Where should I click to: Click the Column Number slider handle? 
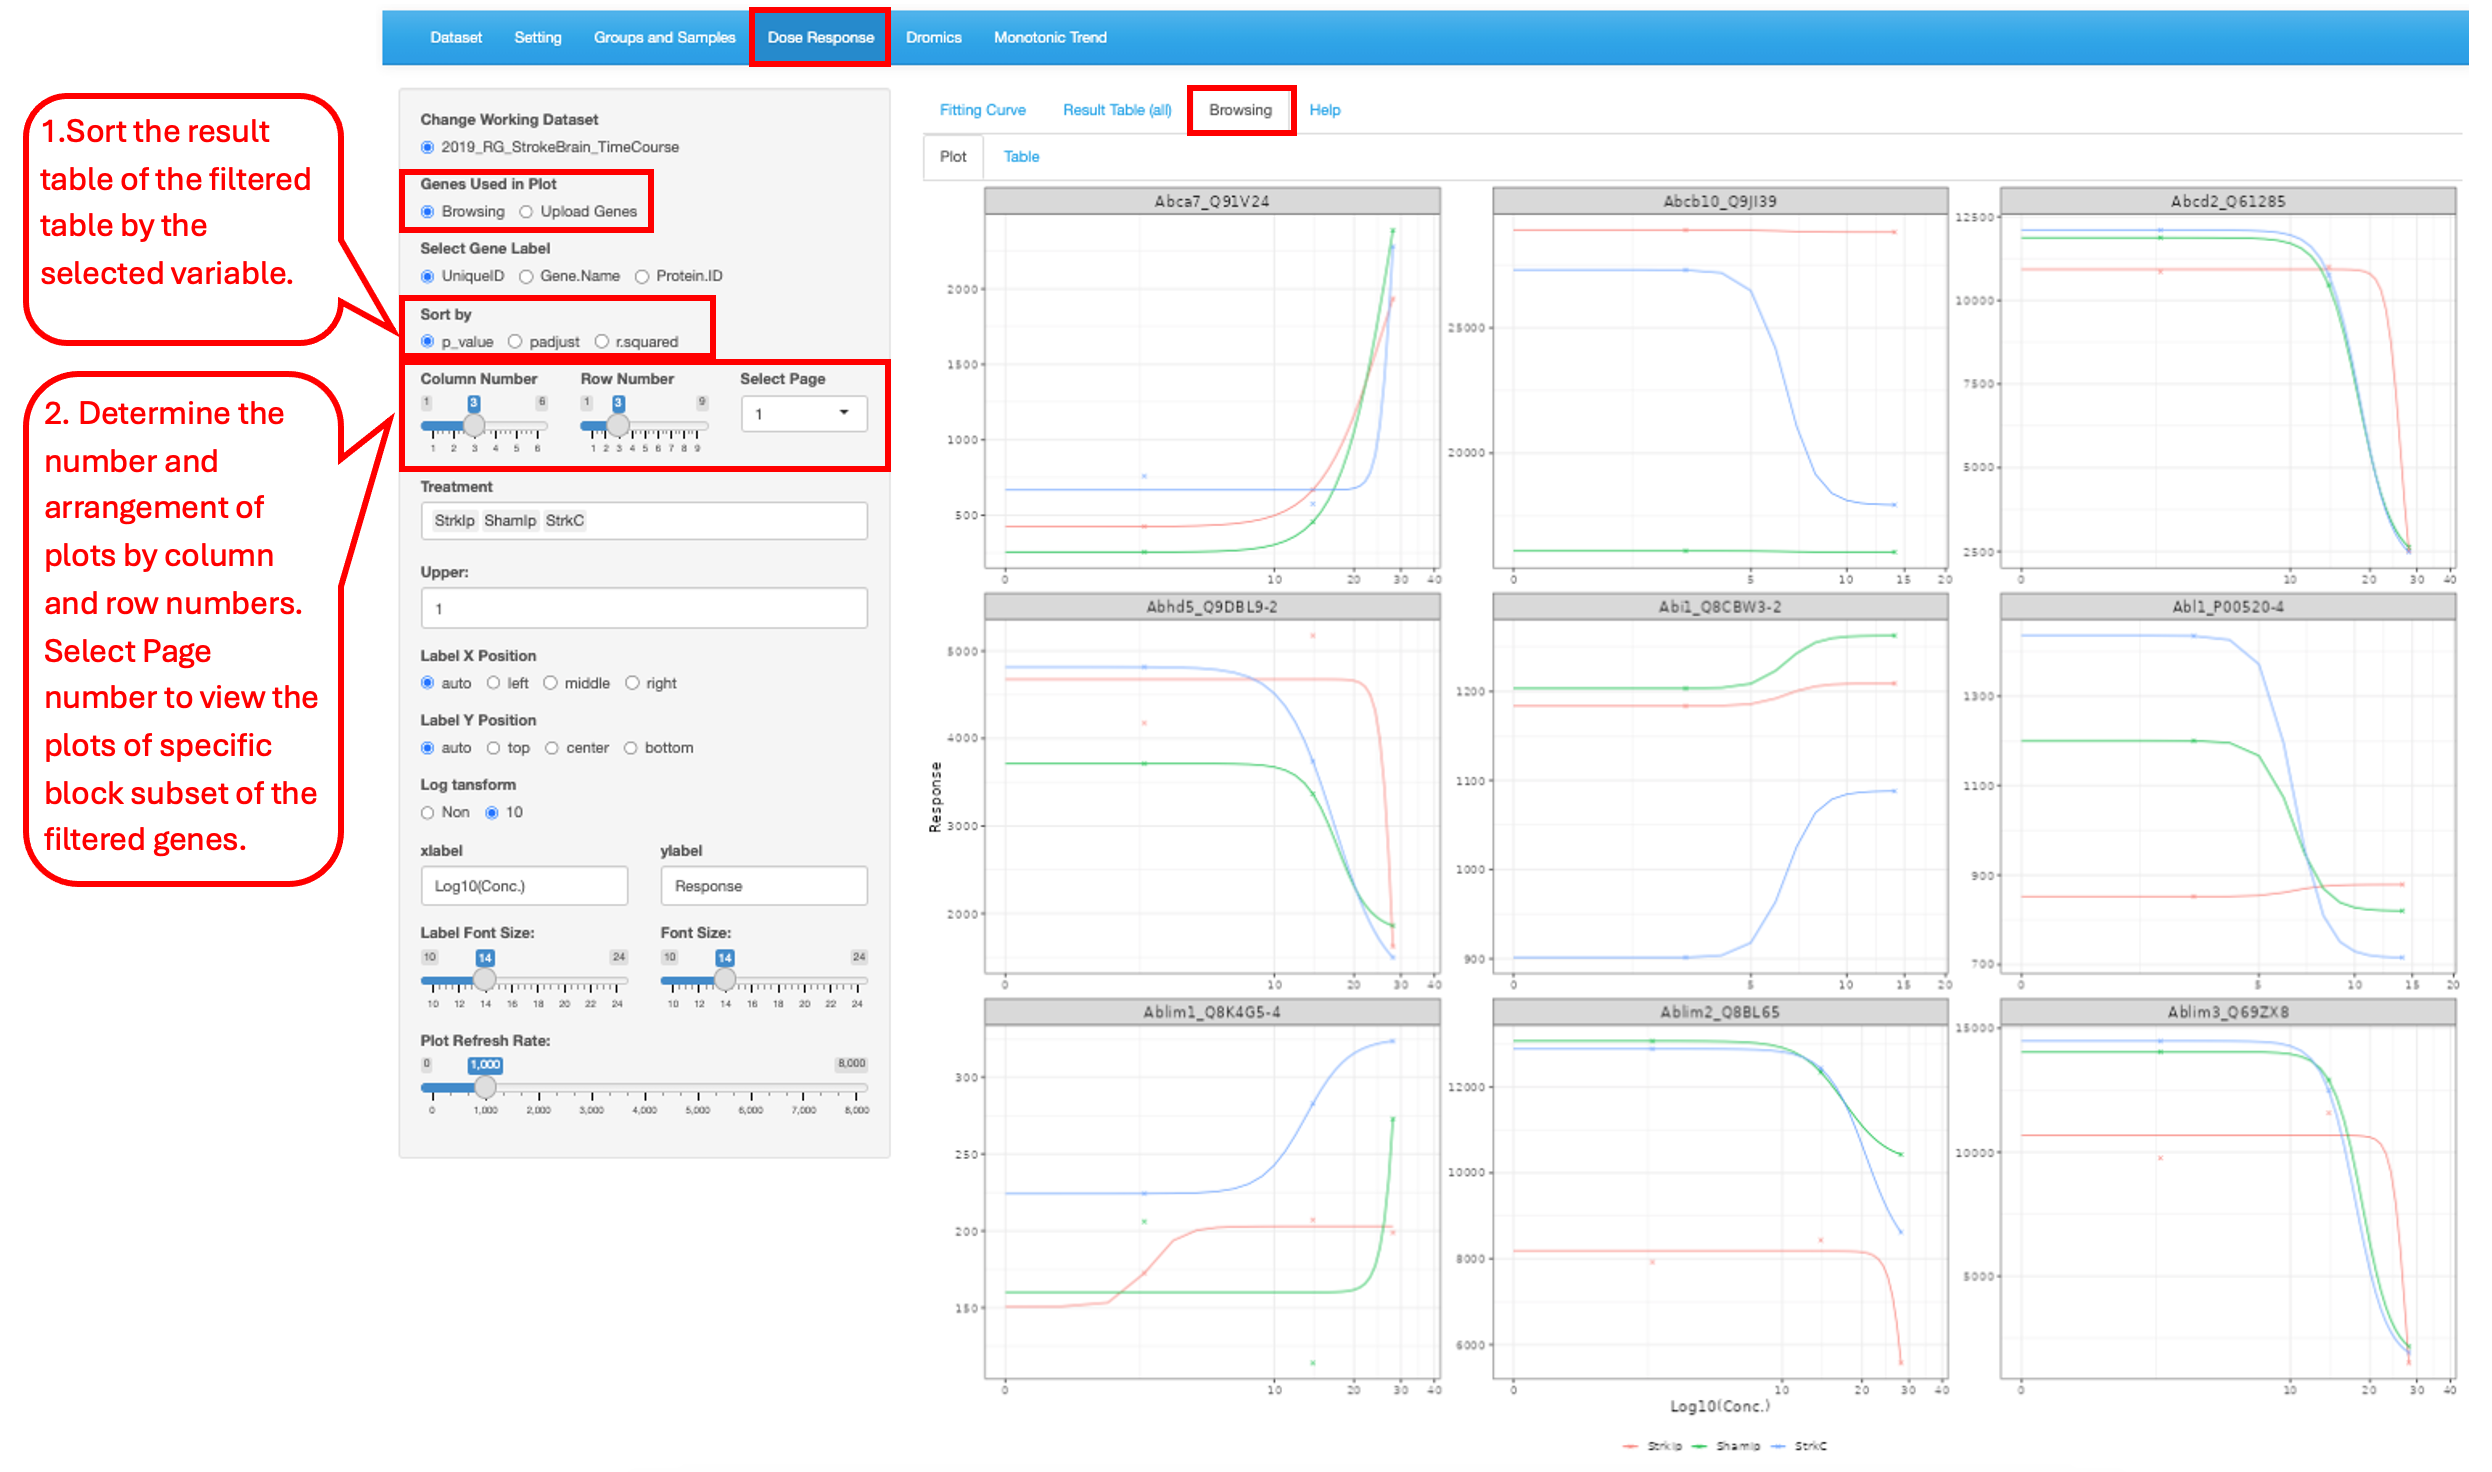474,425
